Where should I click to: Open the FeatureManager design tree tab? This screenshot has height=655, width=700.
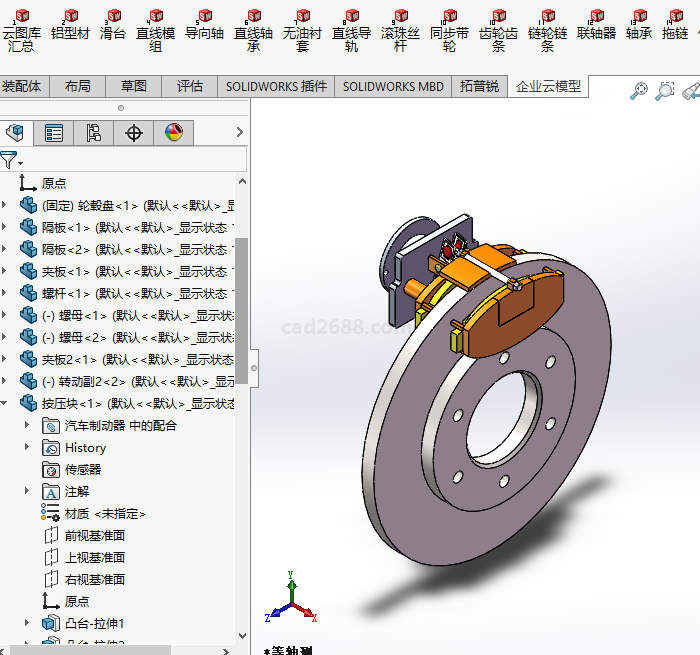[x=15, y=133]
